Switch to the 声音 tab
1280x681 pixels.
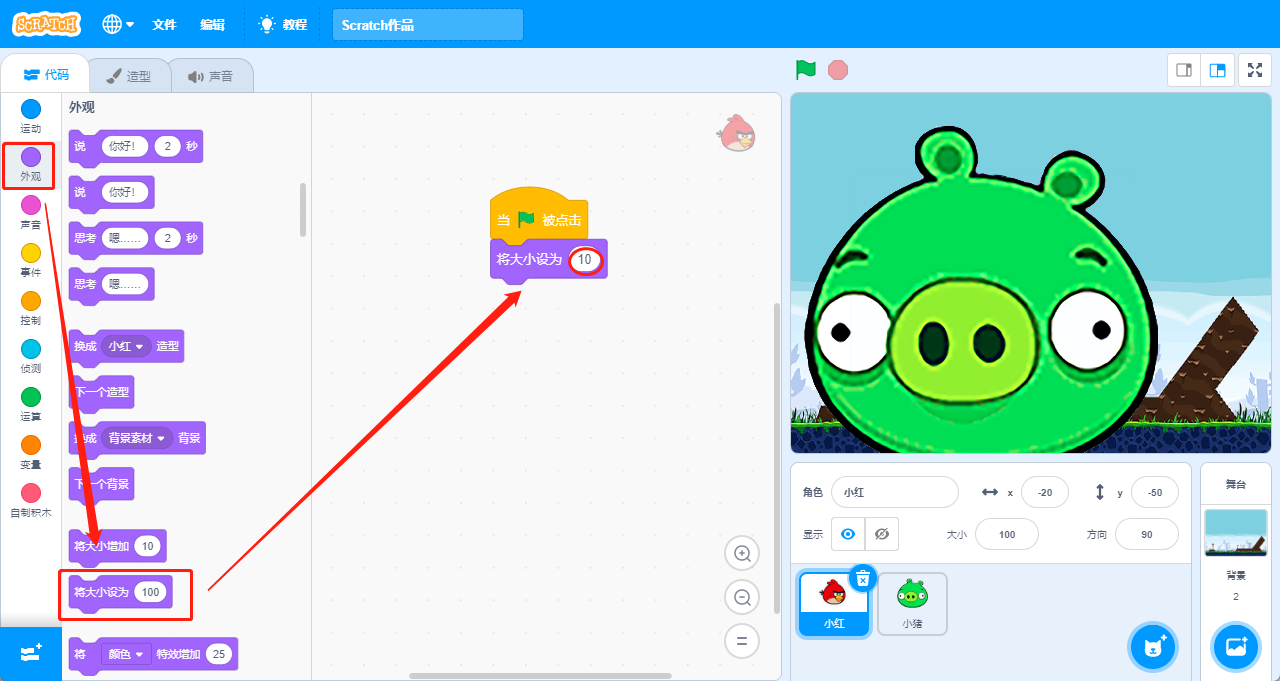[210, 76]
